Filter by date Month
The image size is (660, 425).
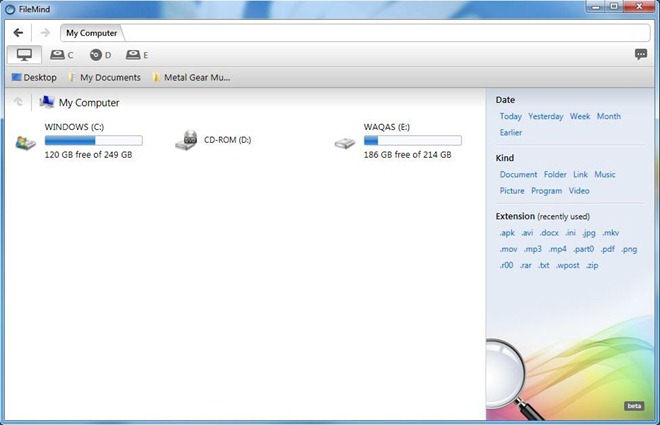click(x=609, y=116)
